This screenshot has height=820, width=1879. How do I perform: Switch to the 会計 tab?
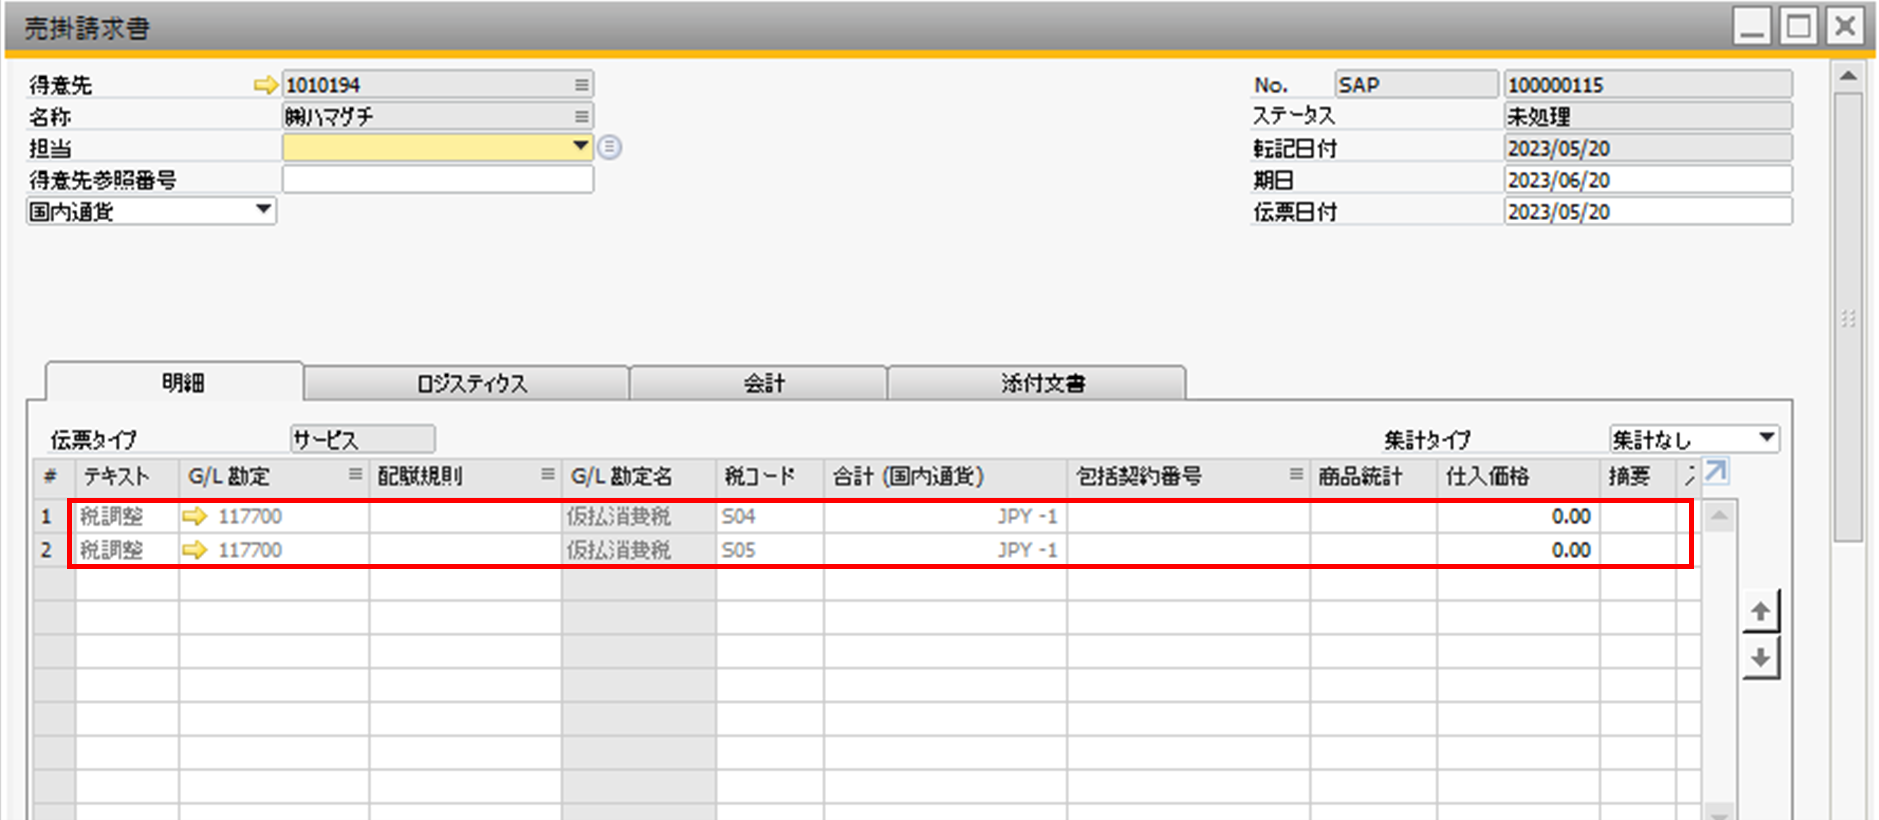(763, 384)
